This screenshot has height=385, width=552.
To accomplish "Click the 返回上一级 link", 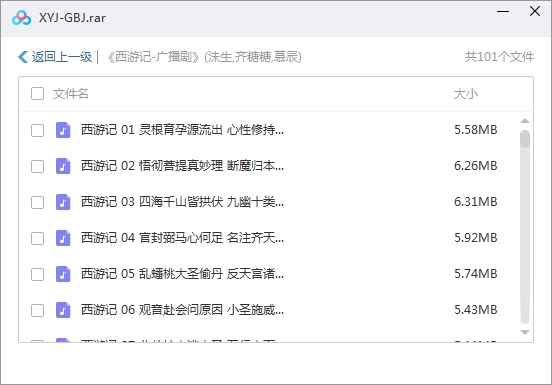I will [62, 57].
